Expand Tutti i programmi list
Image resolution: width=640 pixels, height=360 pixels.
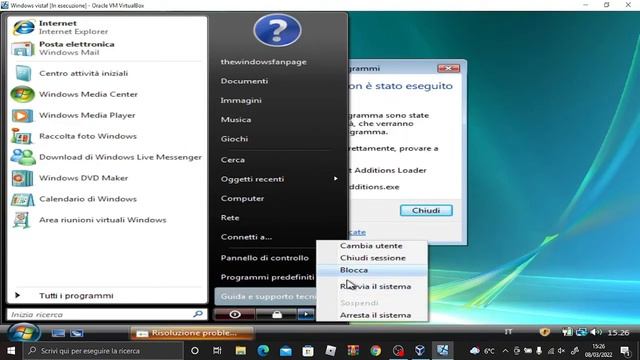[107, 296]
